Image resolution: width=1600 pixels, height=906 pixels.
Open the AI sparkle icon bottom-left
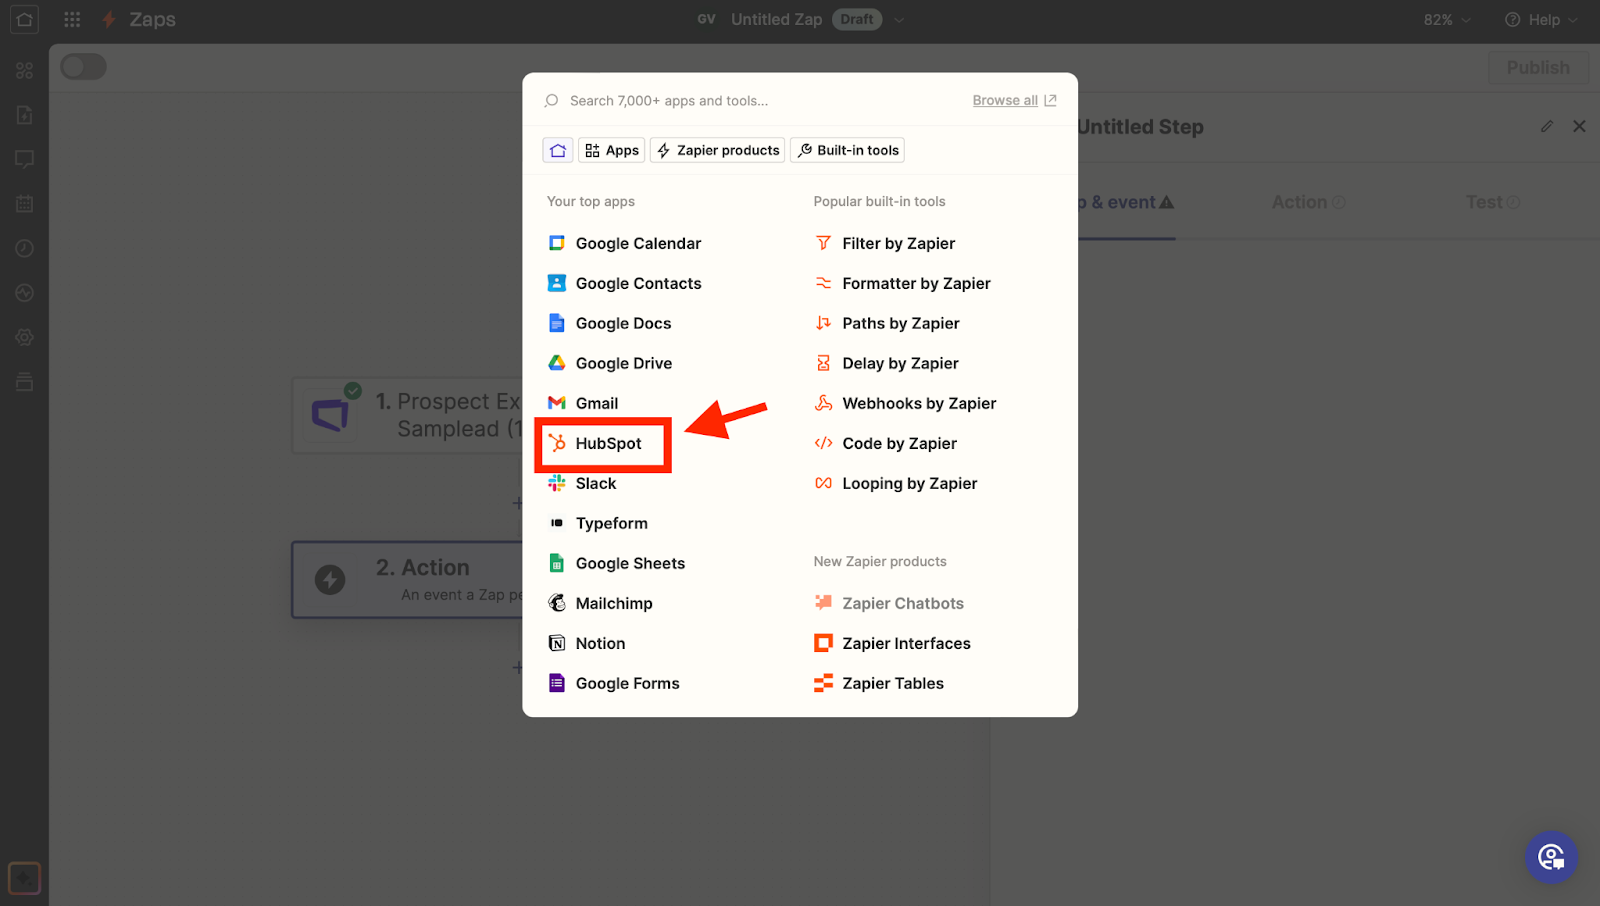tap(25, 879)
